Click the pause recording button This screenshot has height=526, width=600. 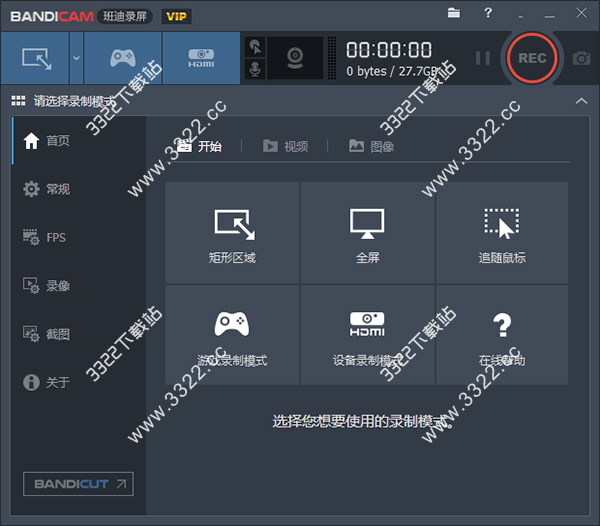click(x=483, y=58)
